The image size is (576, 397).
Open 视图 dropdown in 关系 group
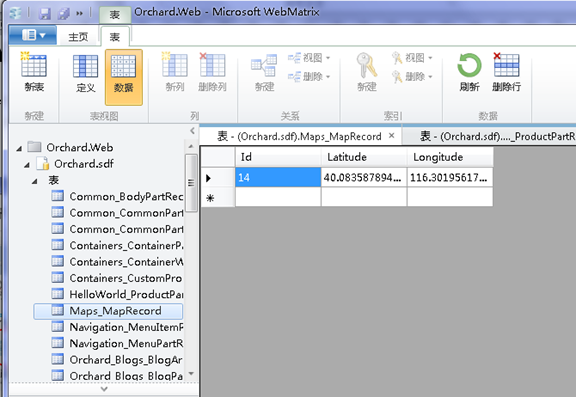309,58
